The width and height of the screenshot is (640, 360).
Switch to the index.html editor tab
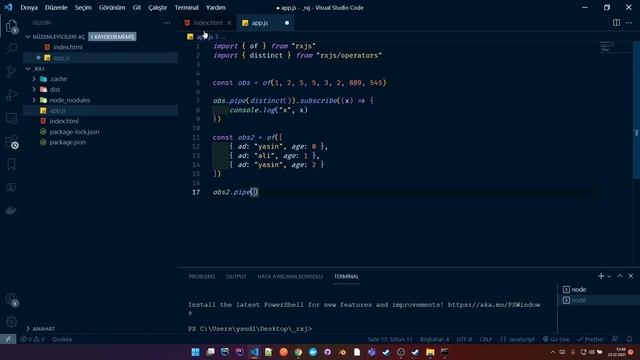point(208,23)
